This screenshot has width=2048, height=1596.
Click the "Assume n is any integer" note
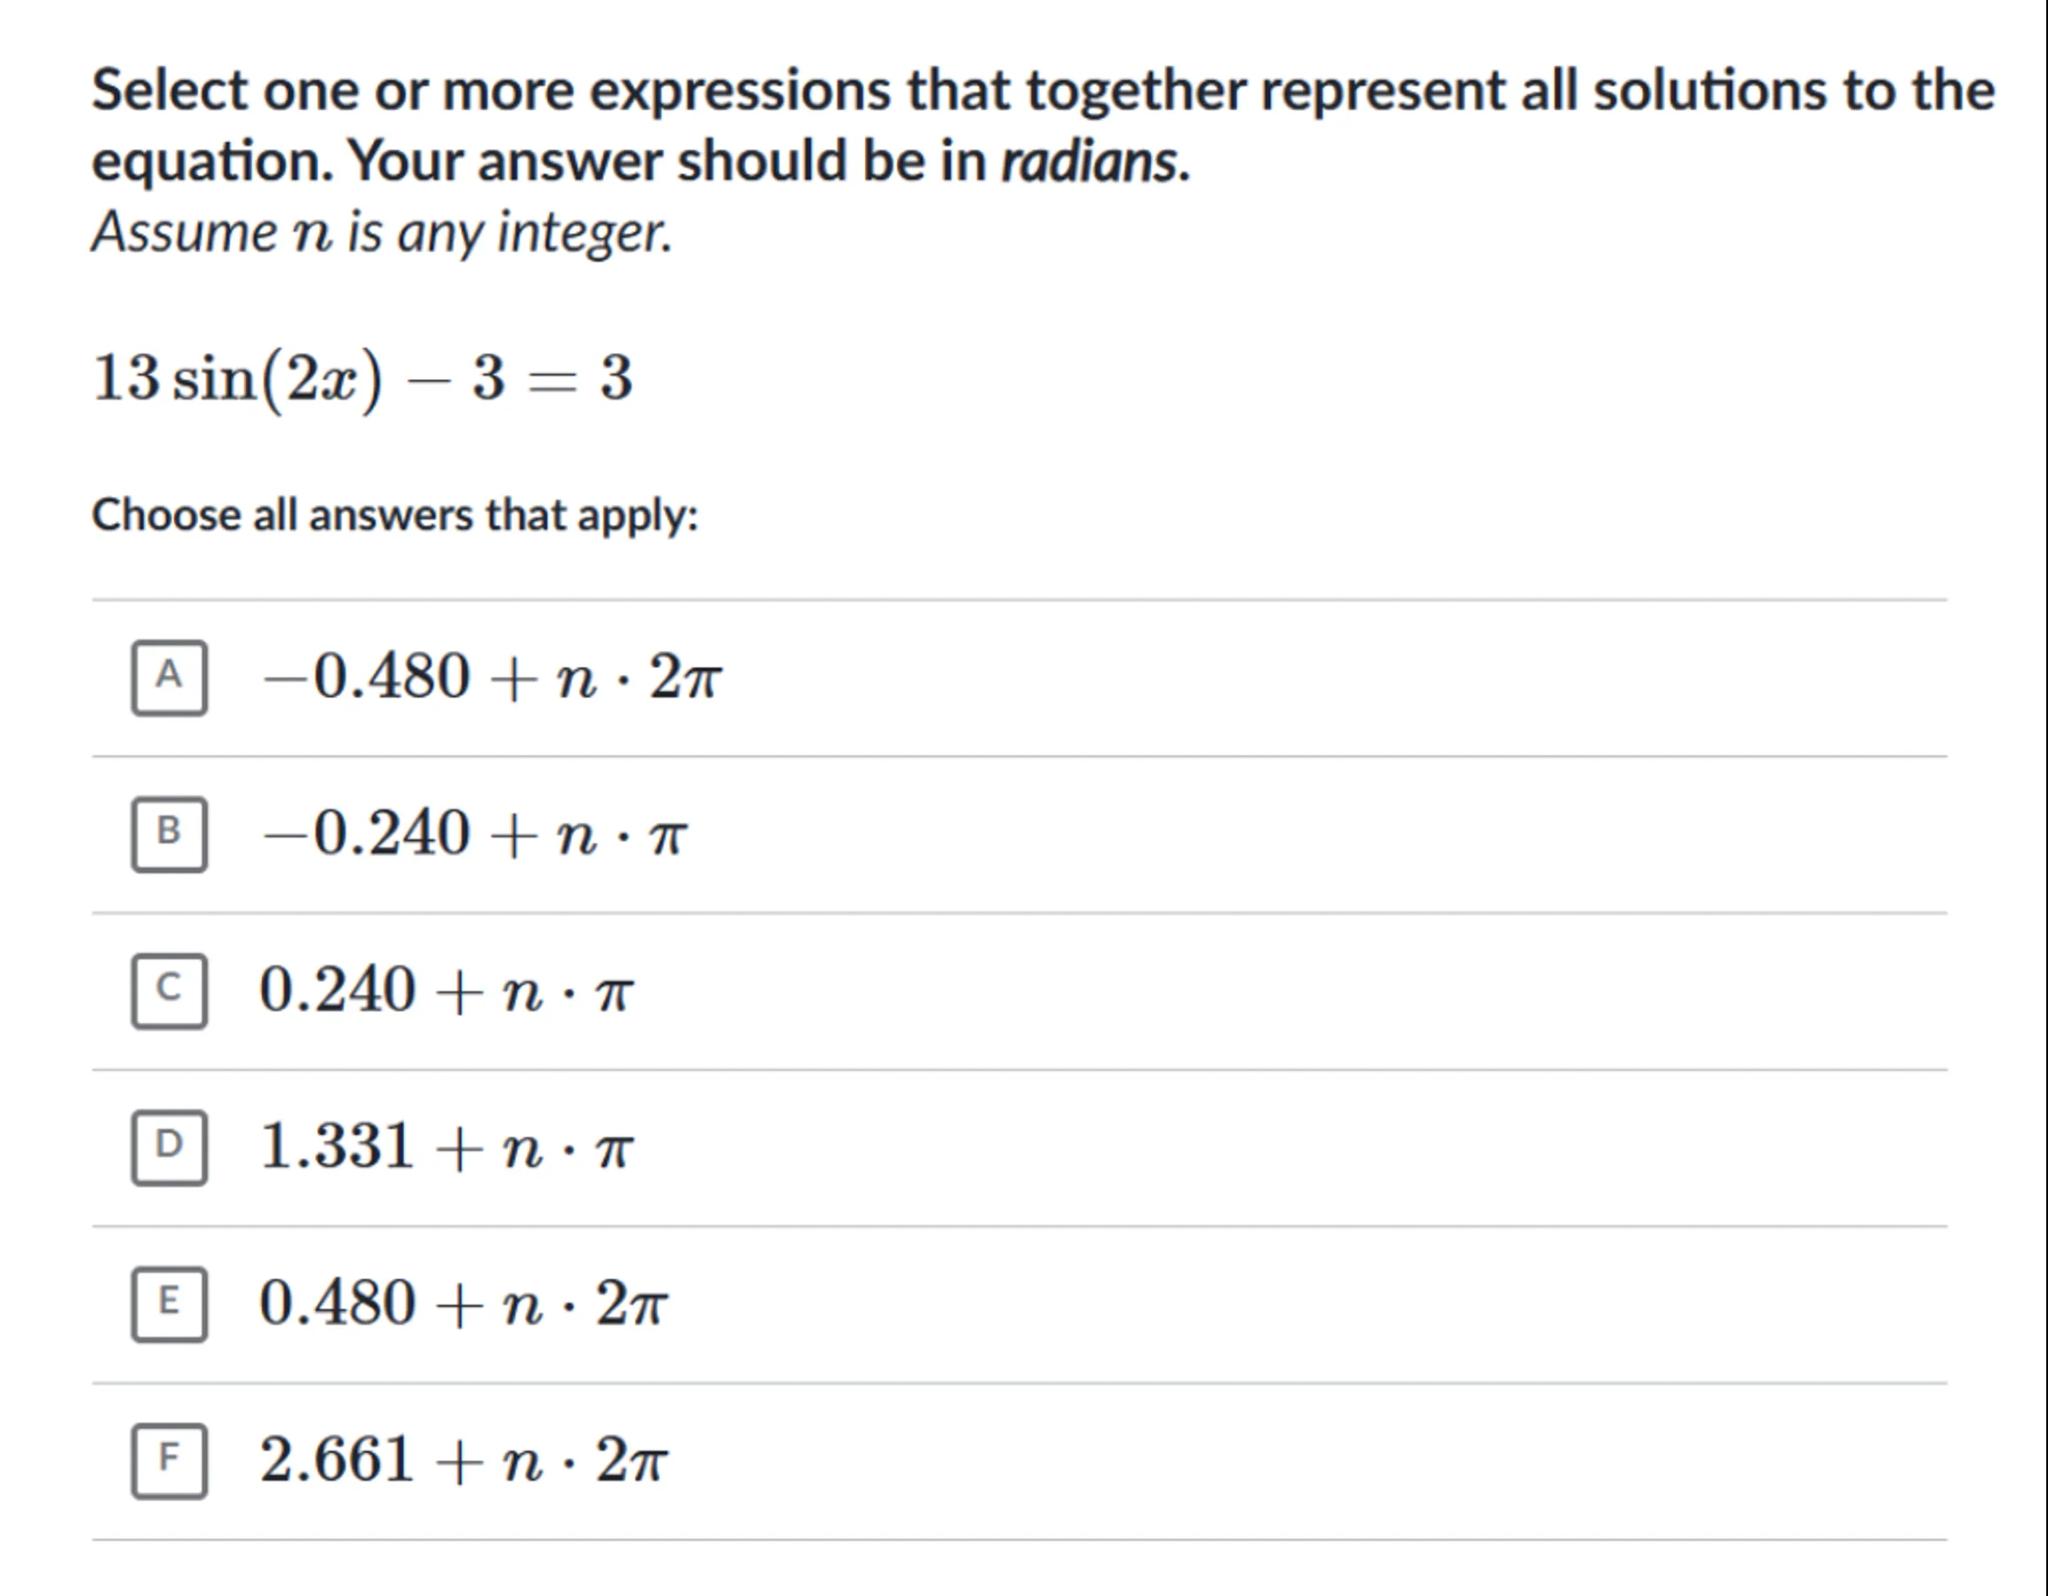381,233
